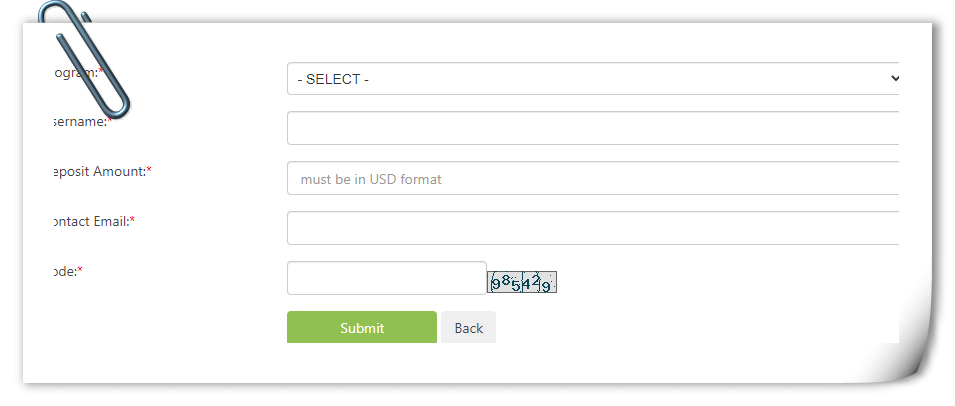Focus the Contact Email input box

coord(593,228)
